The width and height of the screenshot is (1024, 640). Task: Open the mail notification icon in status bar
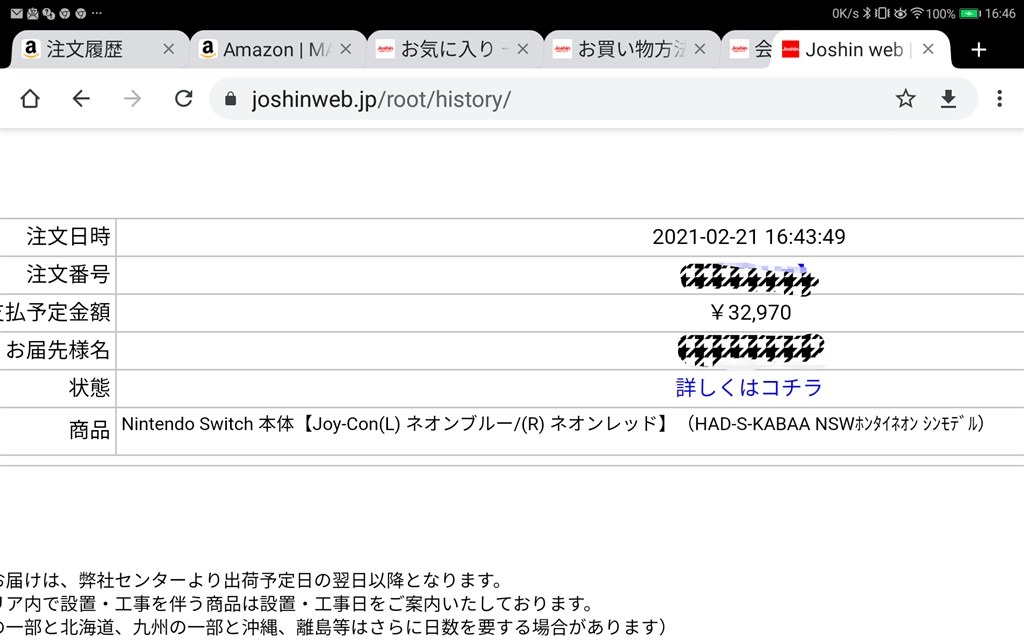(16, 13)
